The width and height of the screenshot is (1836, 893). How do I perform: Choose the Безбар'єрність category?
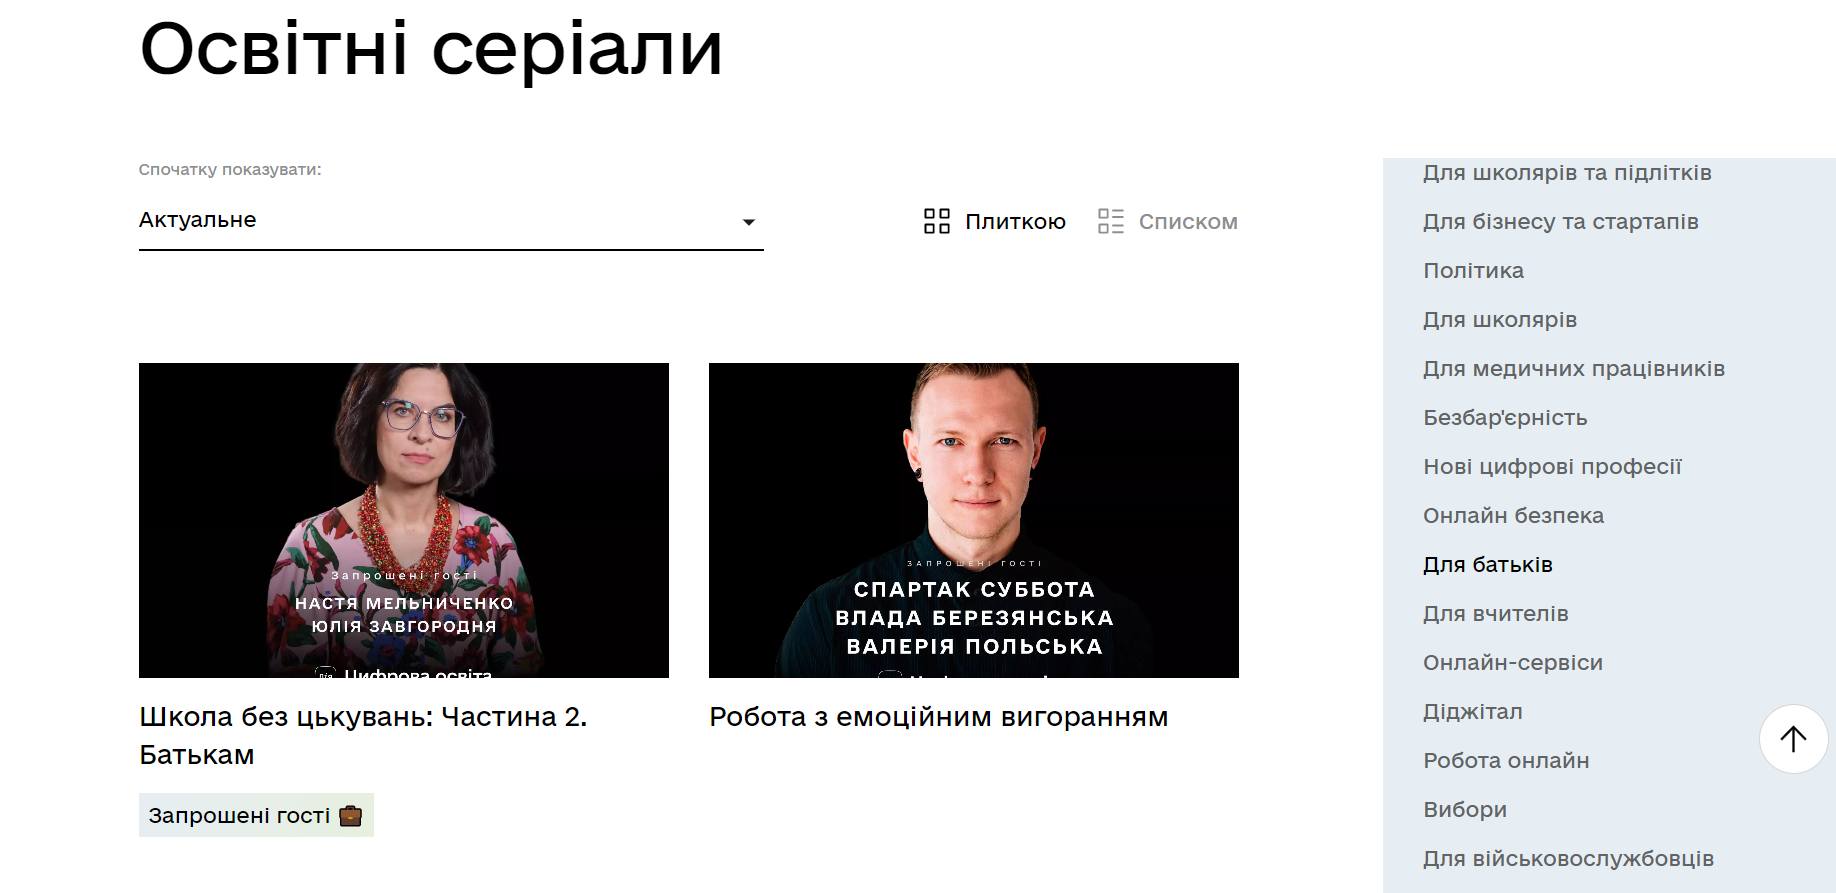point(1505,418)
